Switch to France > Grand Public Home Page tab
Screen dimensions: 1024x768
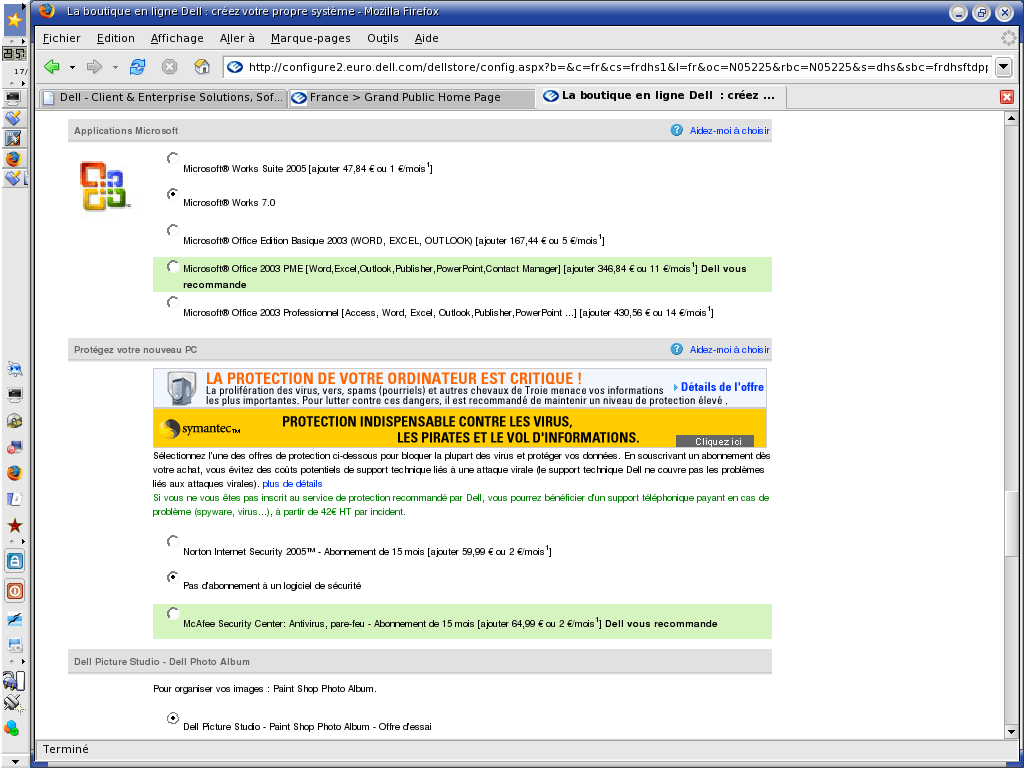tap(411, 97)
